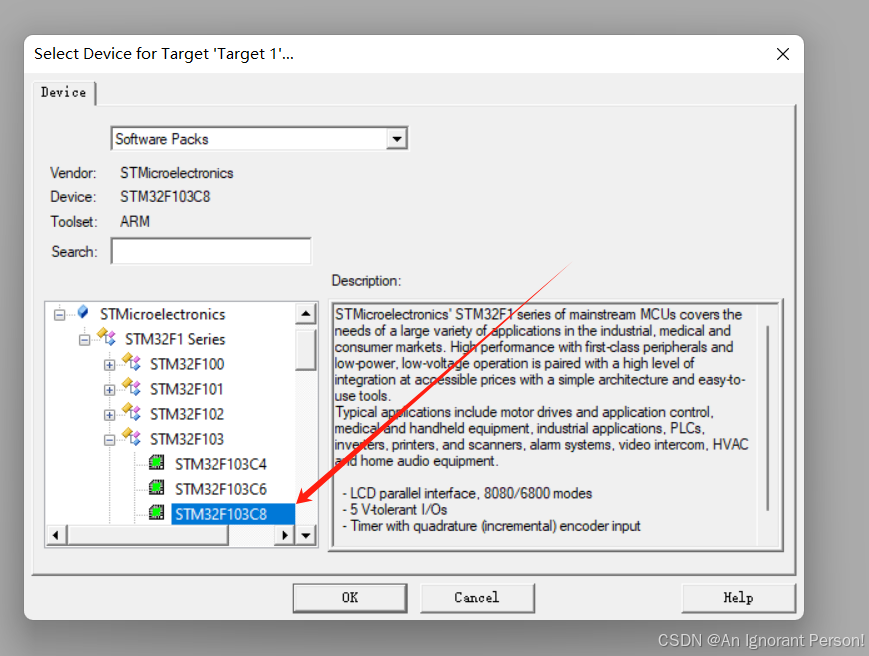869x656 pixels.
Task: Select the STM32F100 tree label
Action: click(x=187, y=365)
